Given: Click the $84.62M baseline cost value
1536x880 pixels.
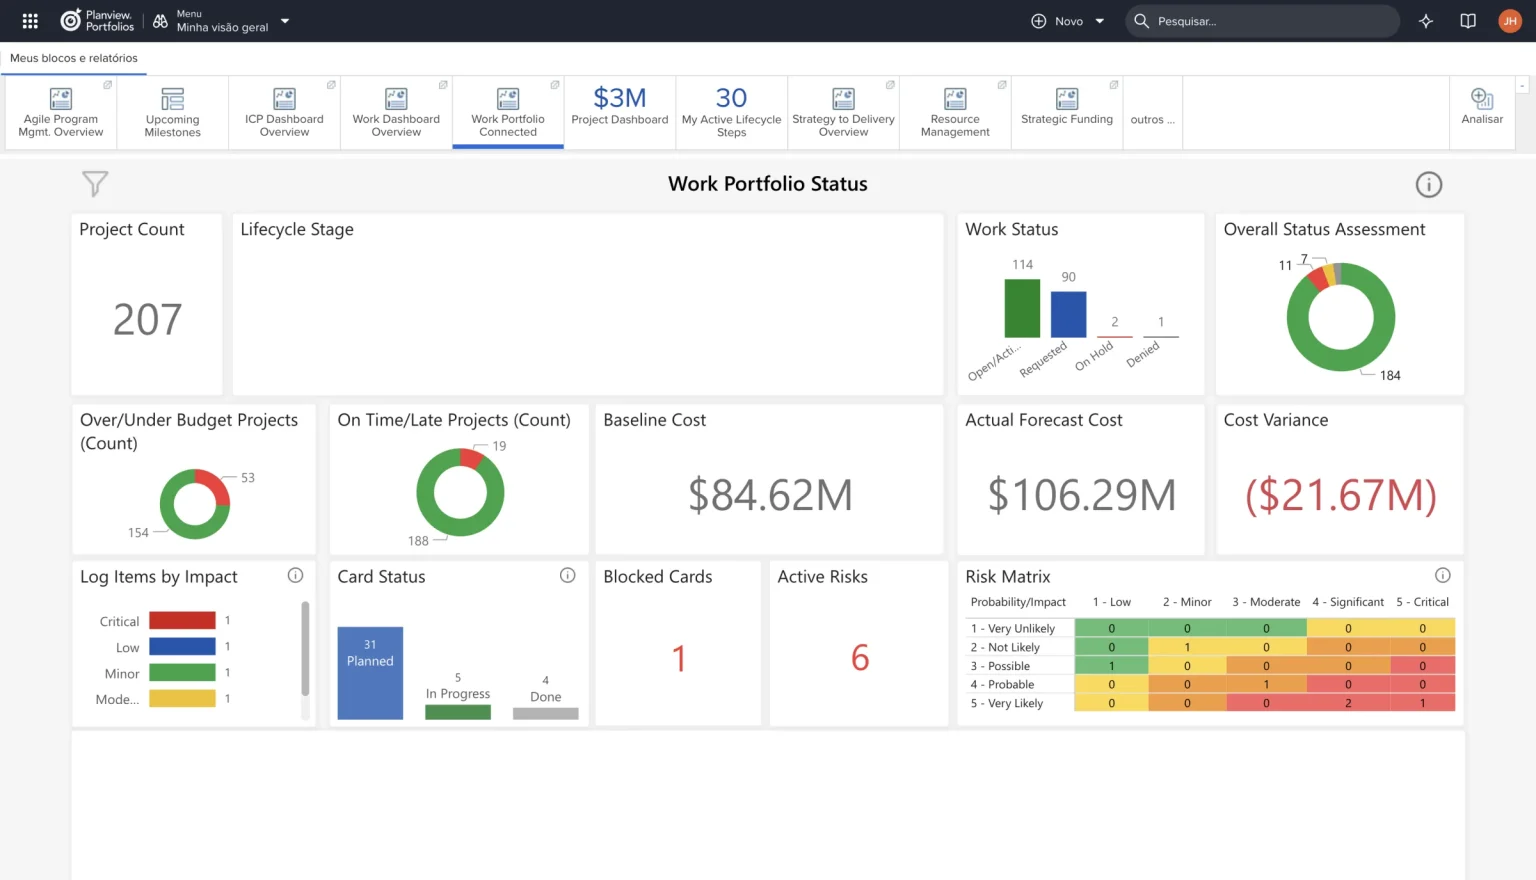Looking at the screenshot, I should coord(770,495).
